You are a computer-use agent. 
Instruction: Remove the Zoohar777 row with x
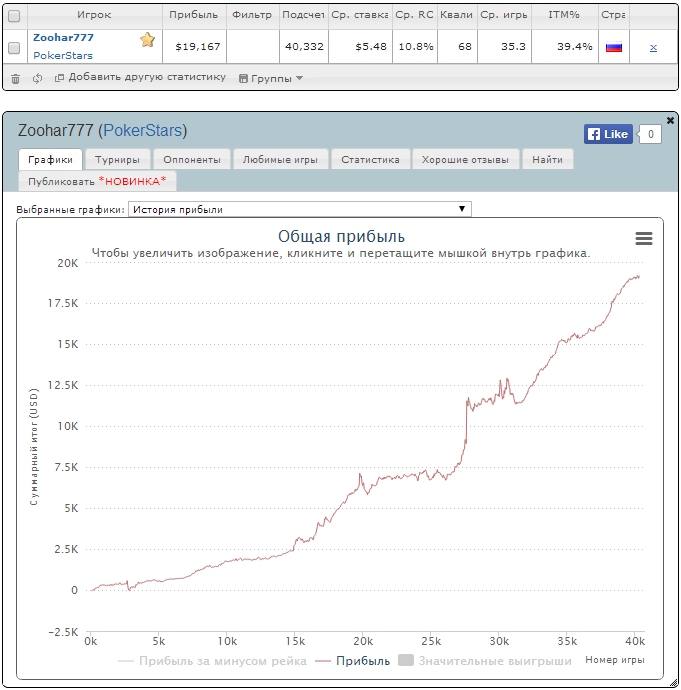pyautogui.click(x=653, y=47)
